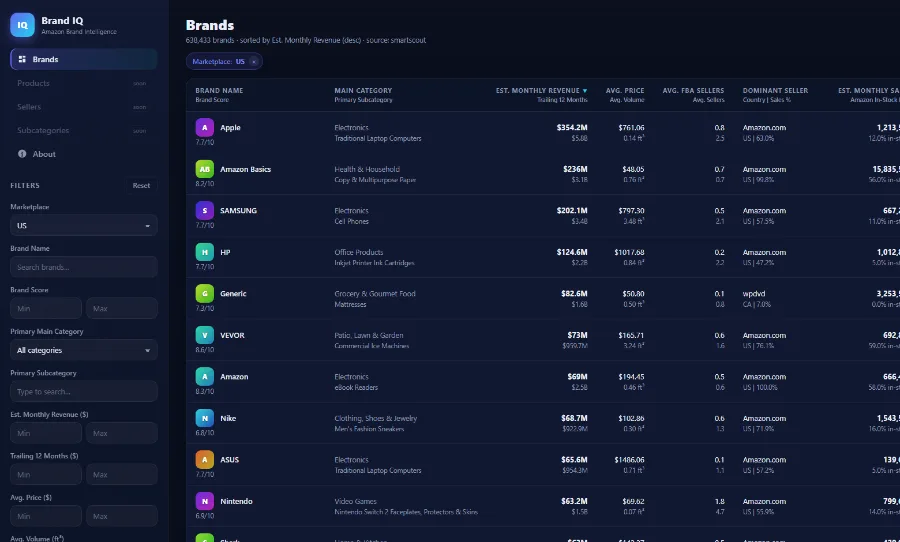Click the Avg. Price Max field
Image resolution: width=900 pixels, height=542 pixels.
pos(122,516)
